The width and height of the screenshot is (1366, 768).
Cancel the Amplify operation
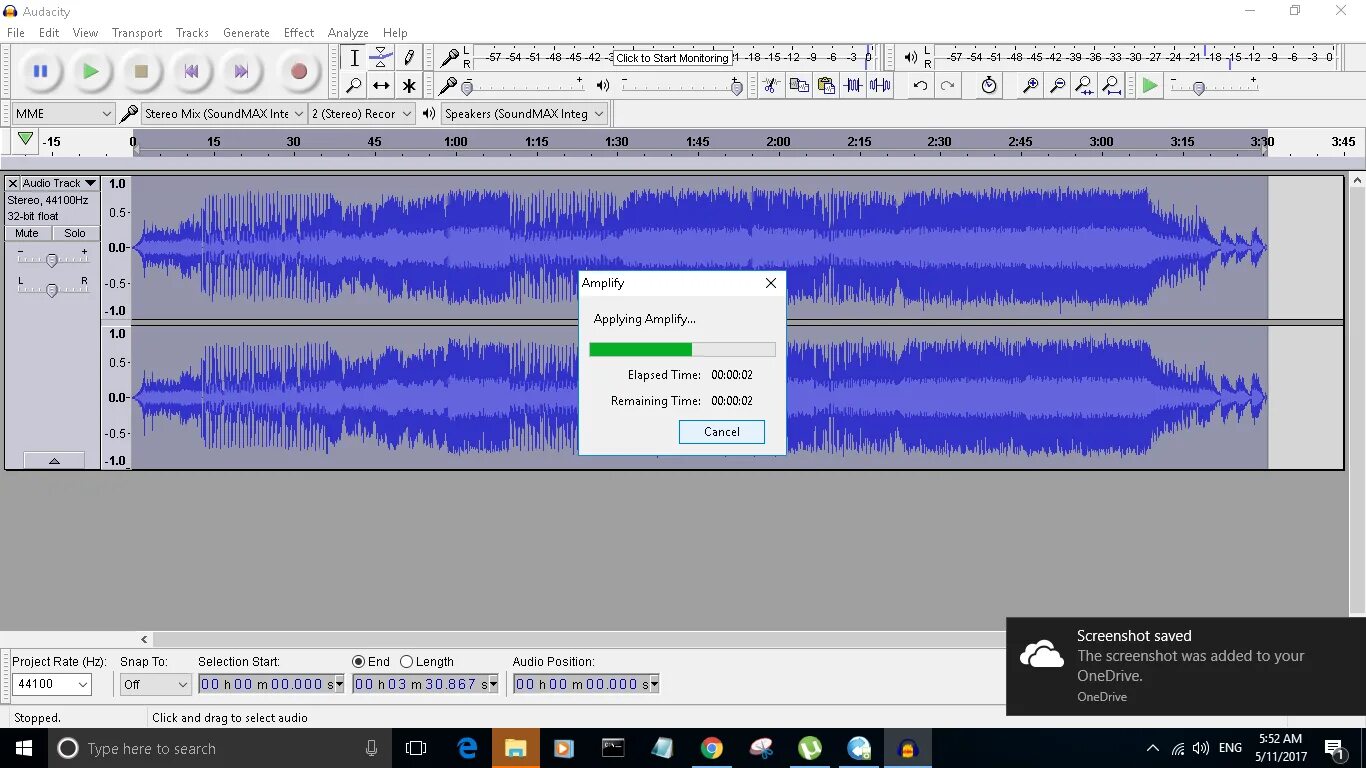(721, 432)
